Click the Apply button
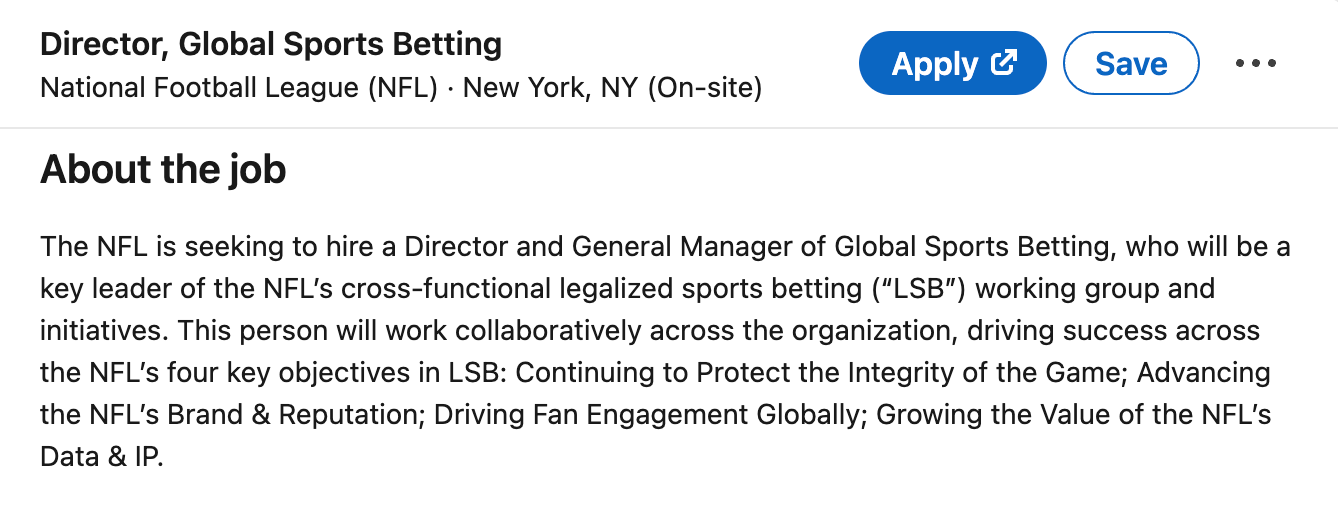Image resolution: width=1338 pixels, height=516 pixels. [952, 64]
